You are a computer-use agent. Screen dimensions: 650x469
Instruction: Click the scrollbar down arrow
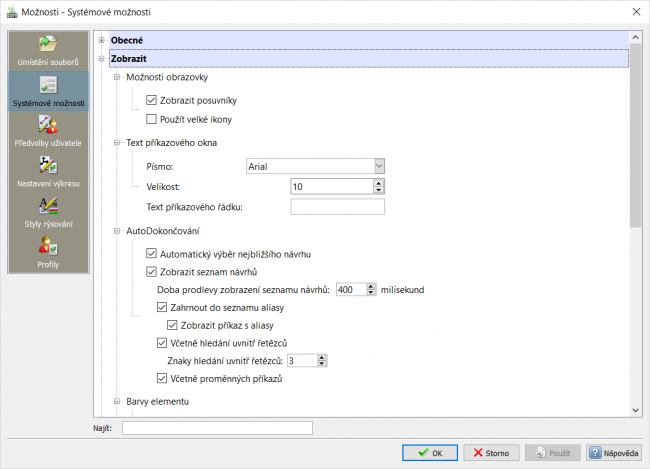click(635, 411)
